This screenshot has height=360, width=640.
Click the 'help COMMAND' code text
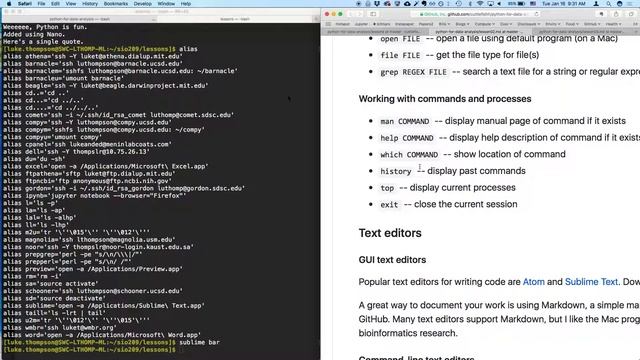[407, 138]
